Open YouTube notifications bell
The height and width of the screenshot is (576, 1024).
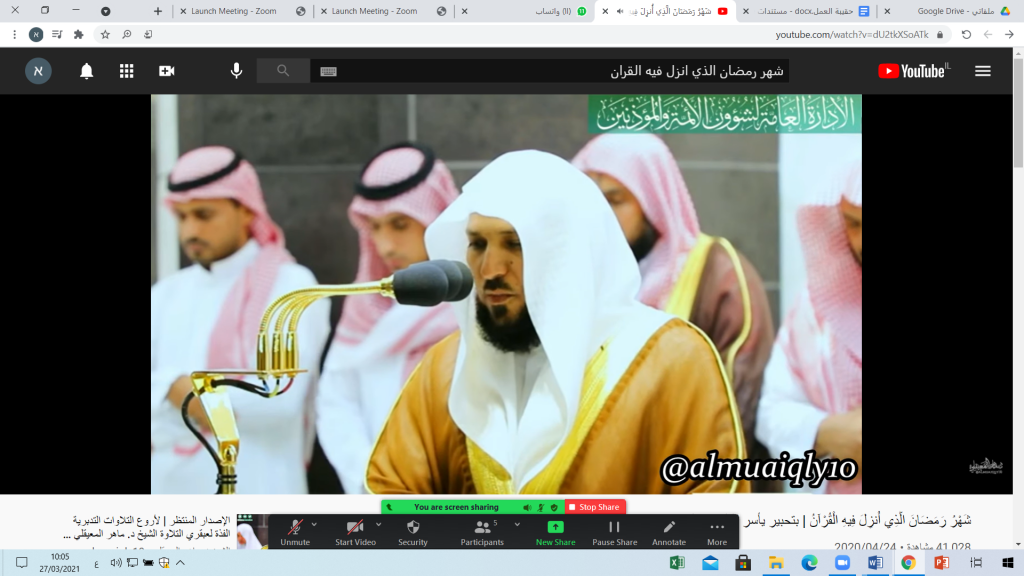[88, 71]
